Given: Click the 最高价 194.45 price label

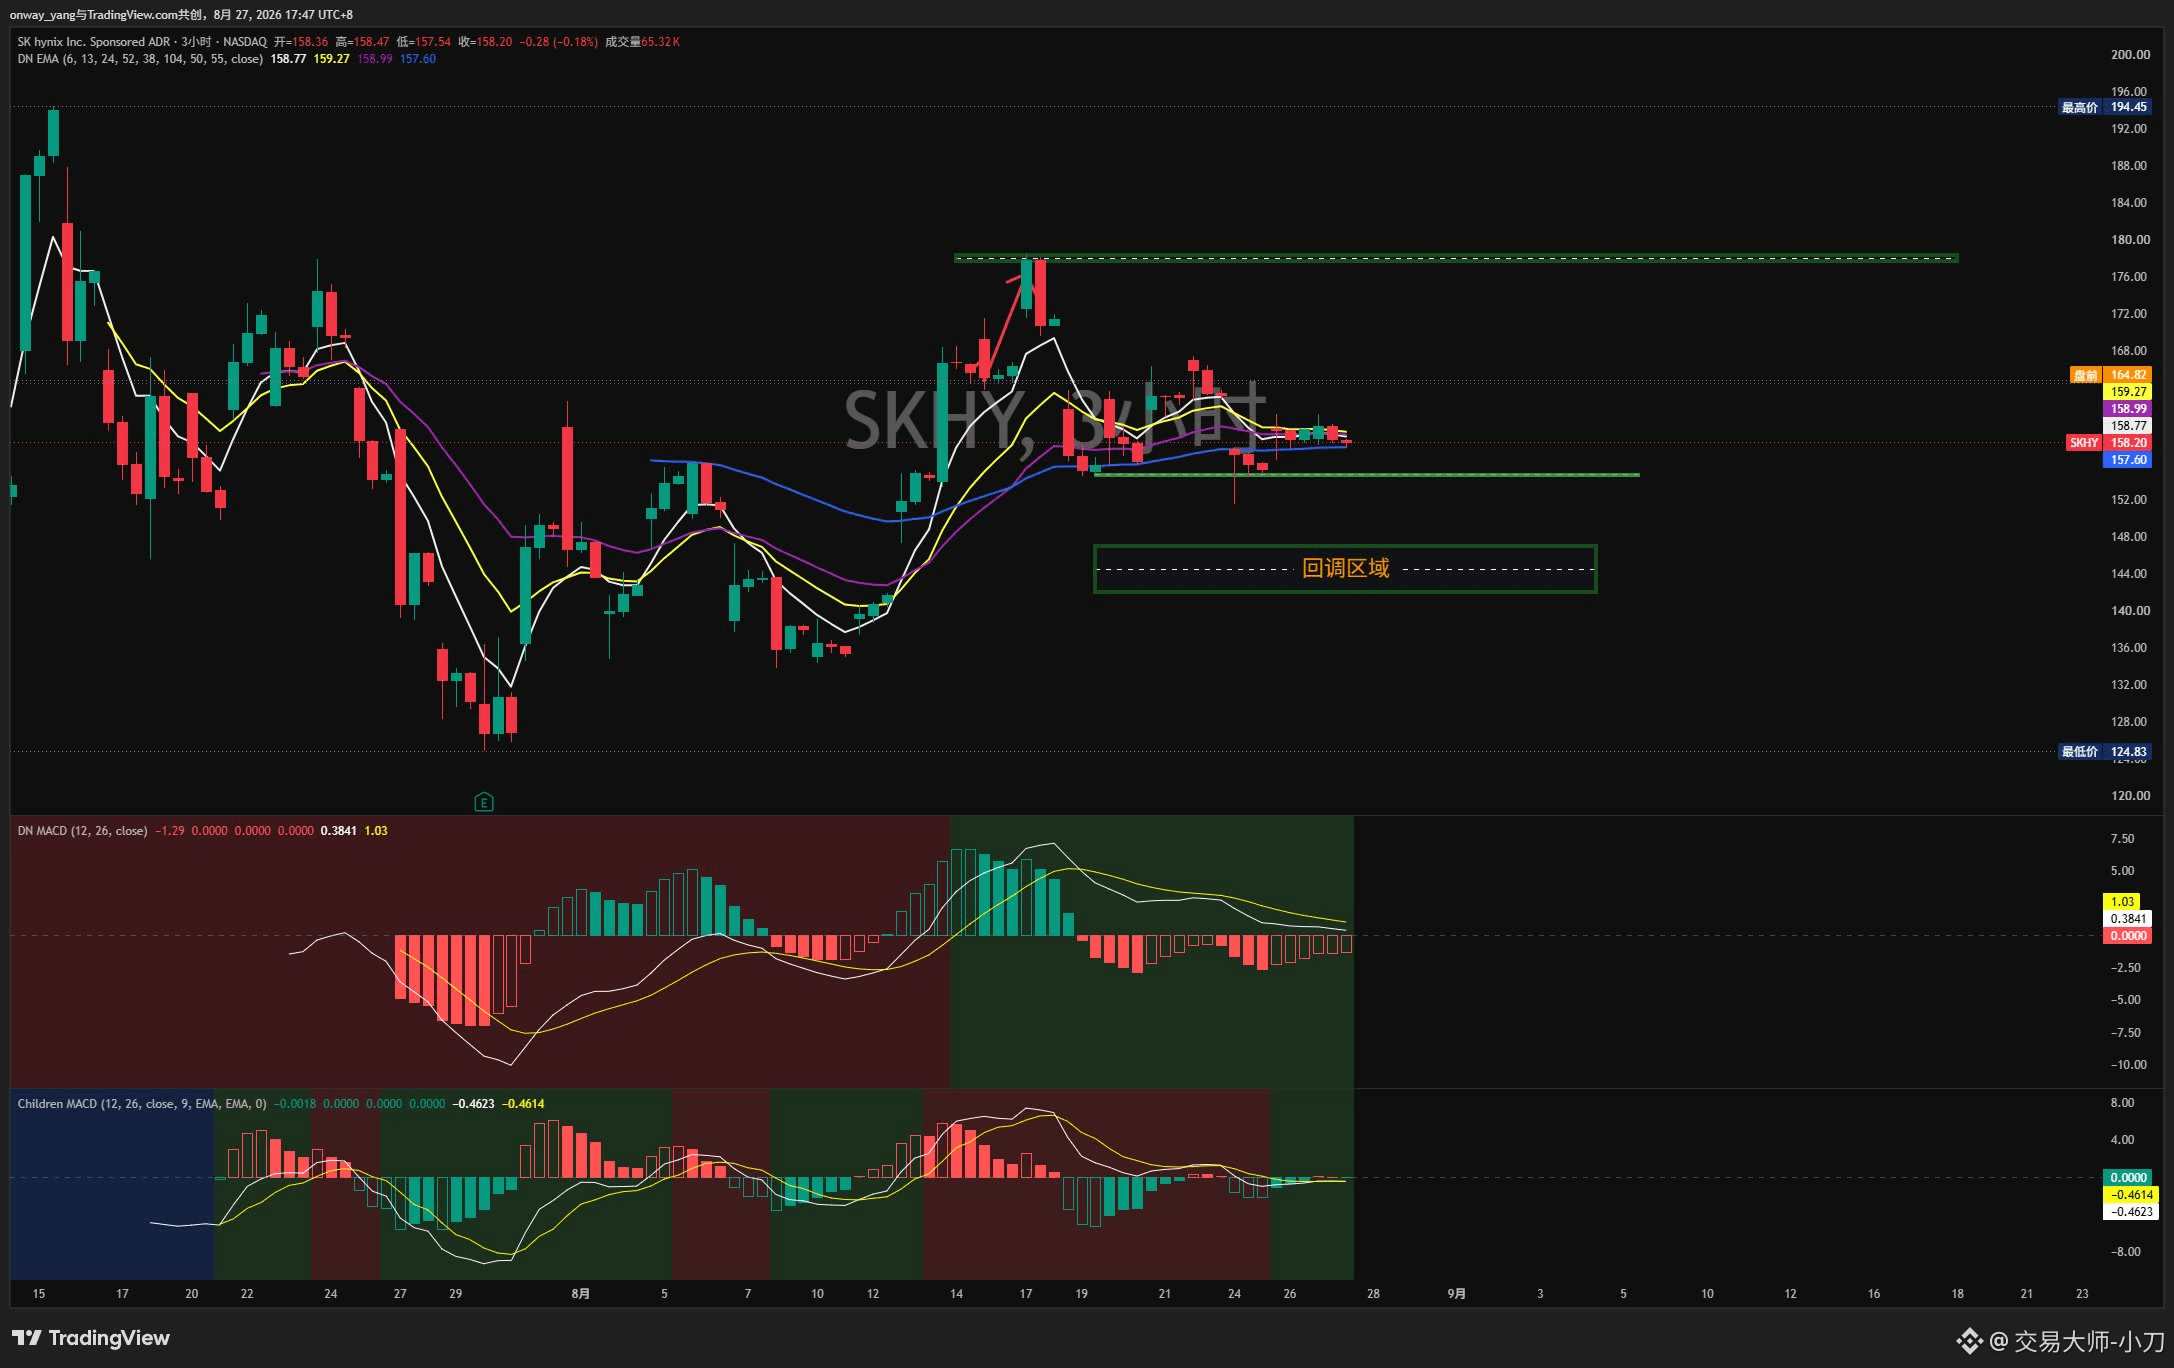Looking at the screenshot, I should [2104, 107].
